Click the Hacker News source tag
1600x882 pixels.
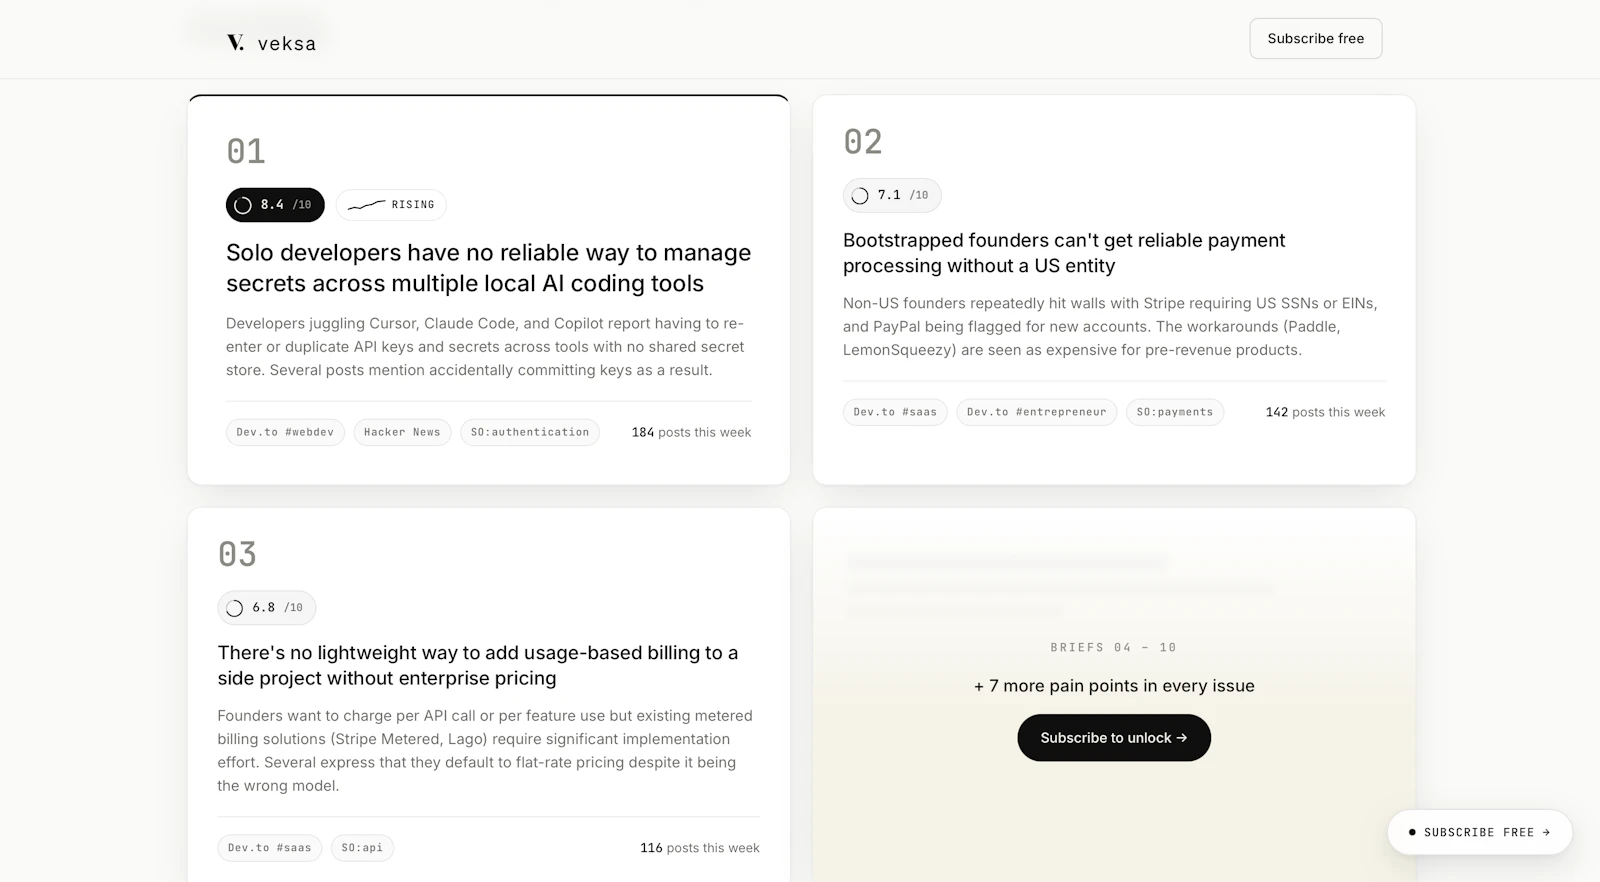pyautogui.click(x=402, y=432)
